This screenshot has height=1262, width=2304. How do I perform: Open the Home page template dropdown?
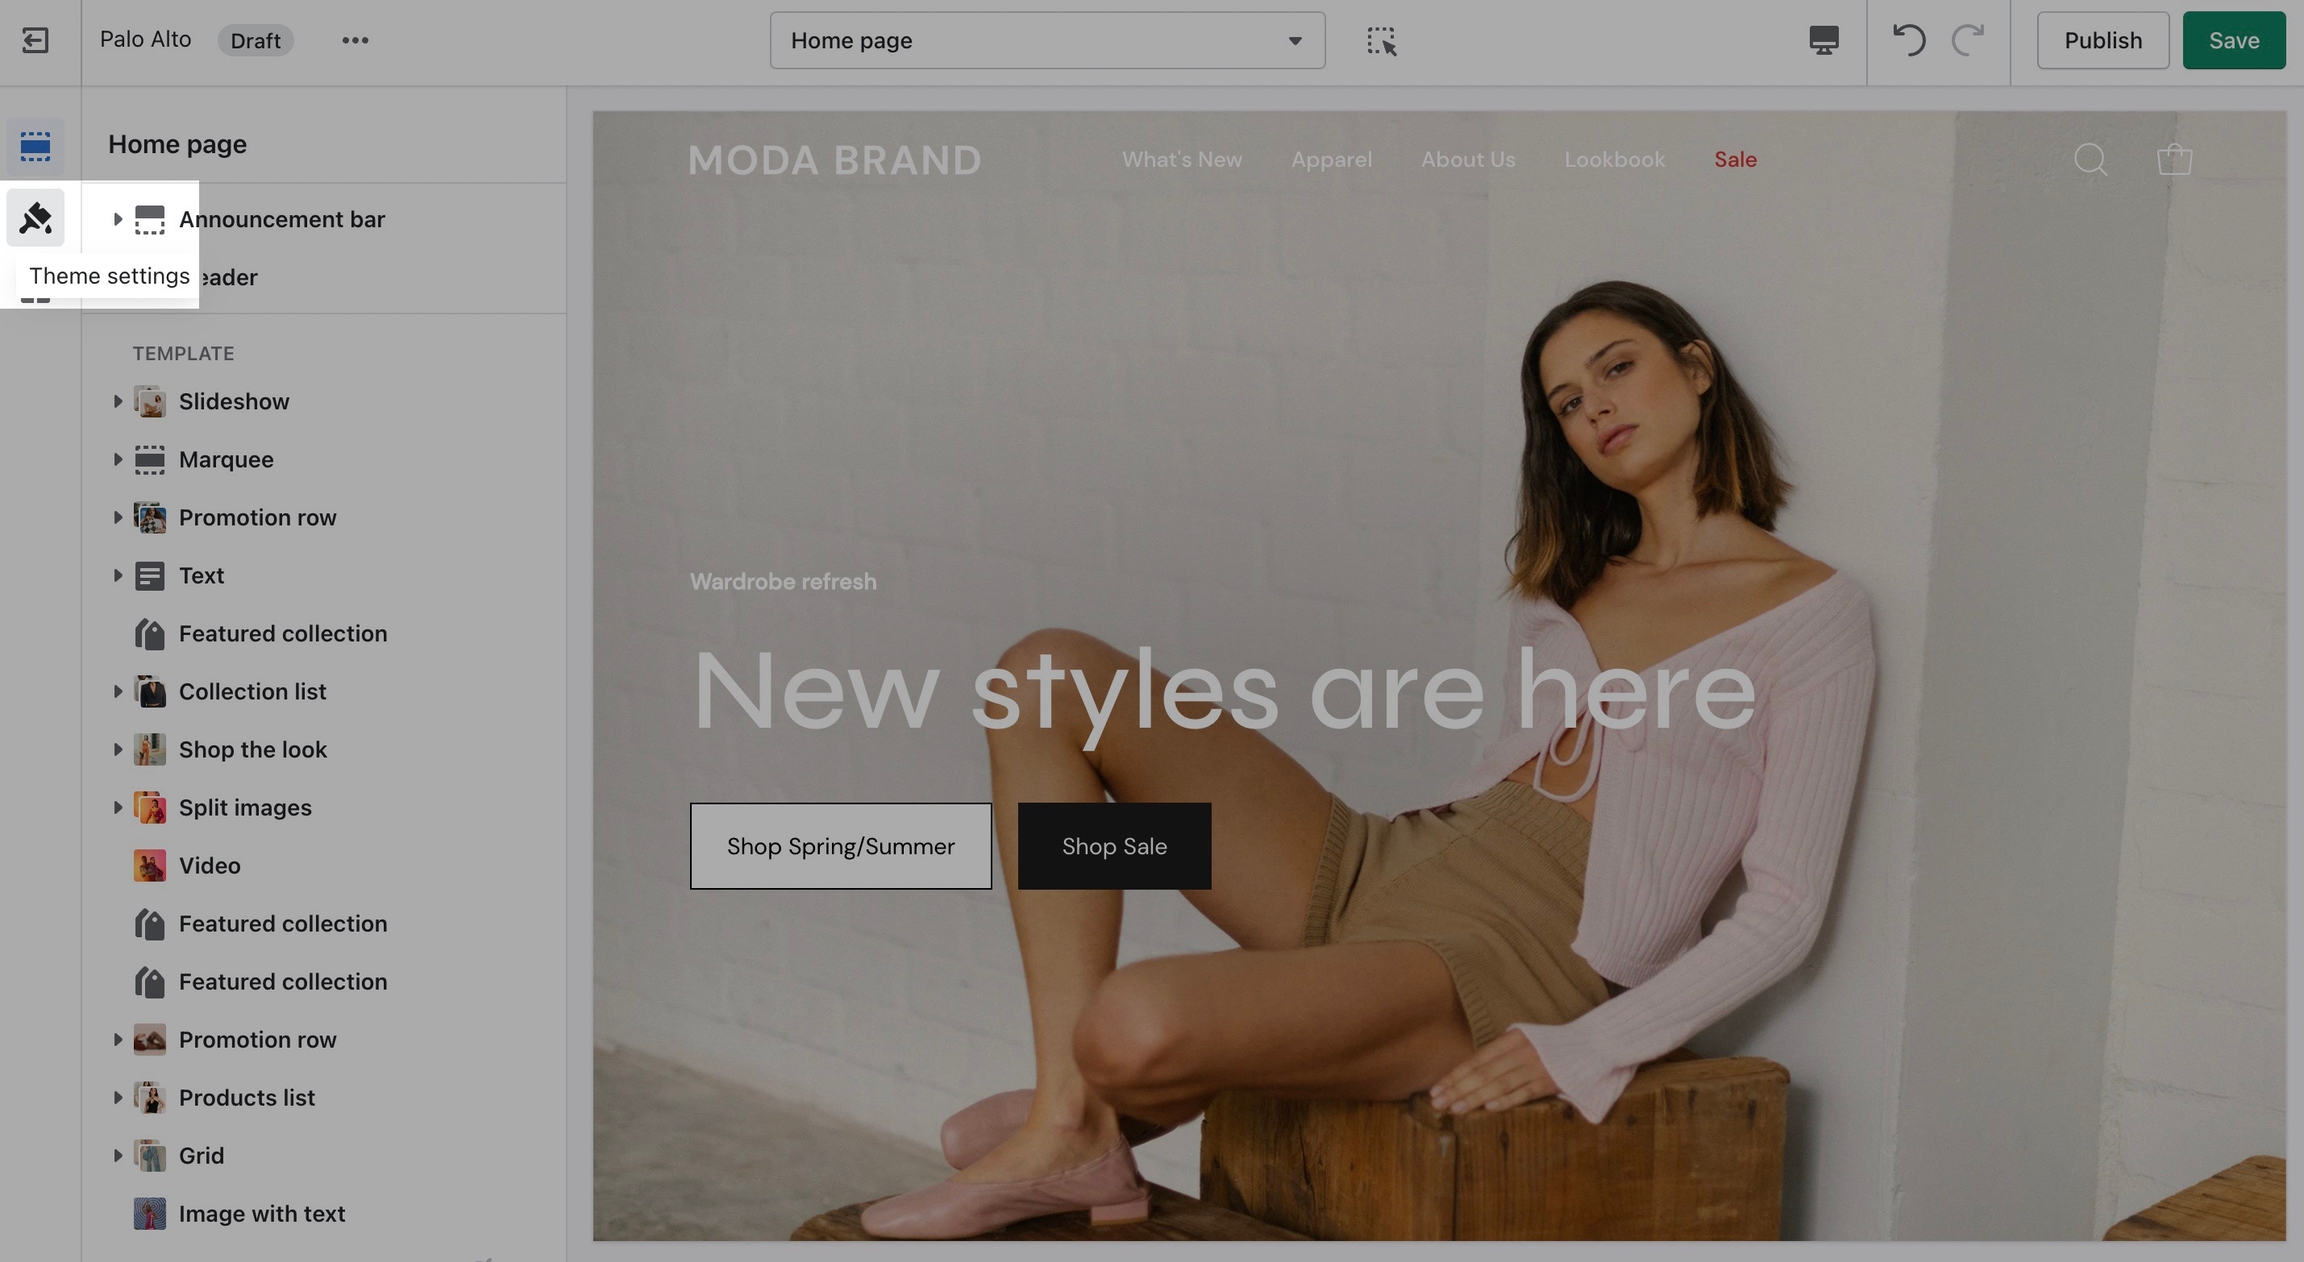tap(1047, 40)
